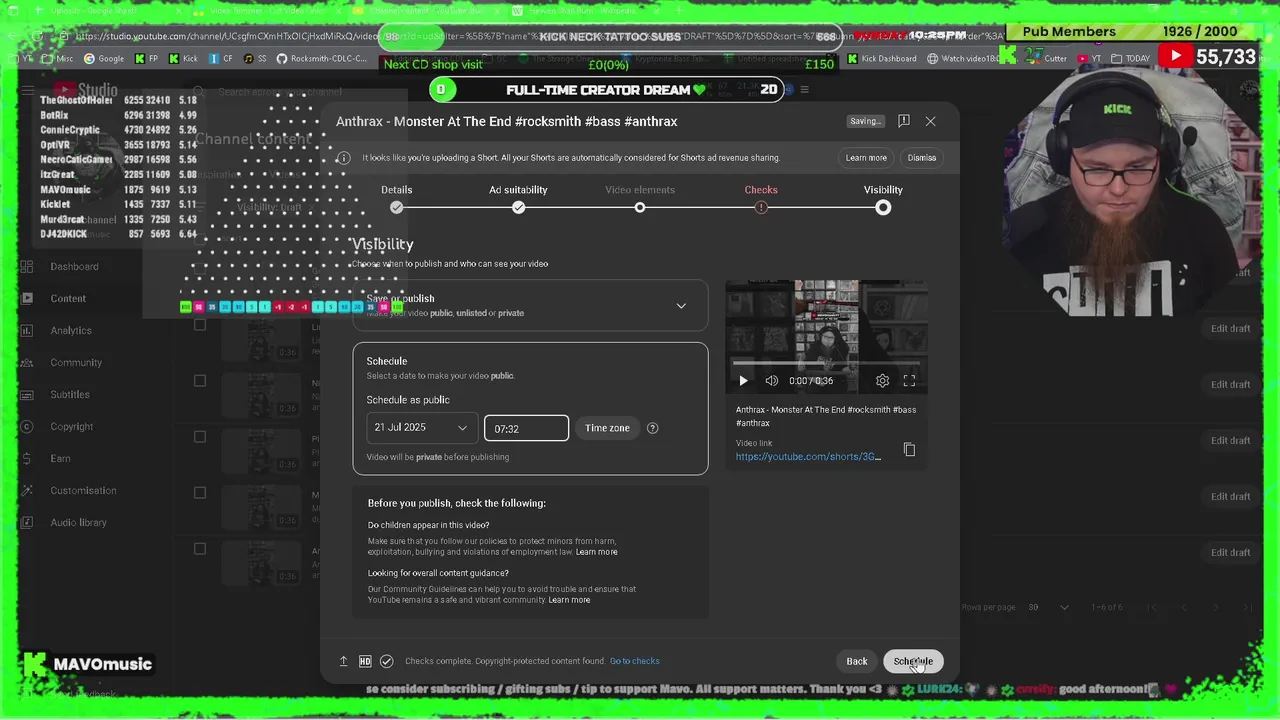Select the Visibility step
The height and width of the screenshot is (720, 1280).
coord(883,198)
